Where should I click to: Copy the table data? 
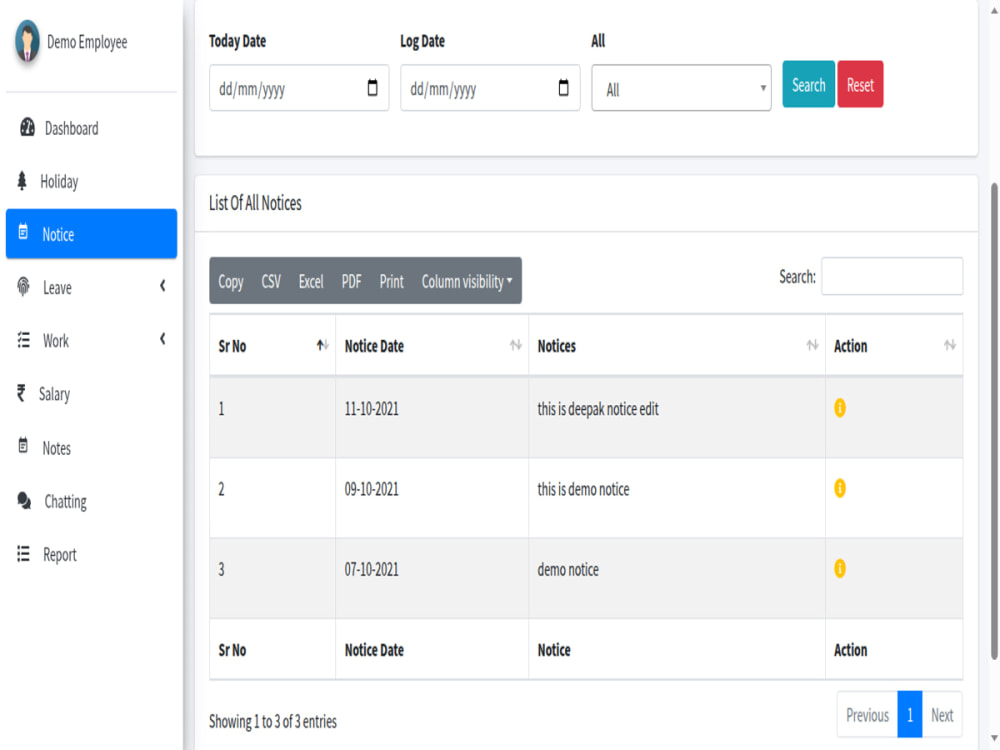tap(231, 281)
